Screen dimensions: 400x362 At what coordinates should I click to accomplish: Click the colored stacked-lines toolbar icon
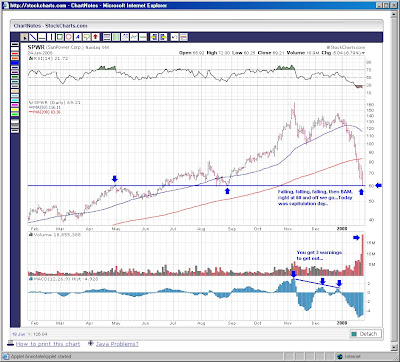[184, 37]
